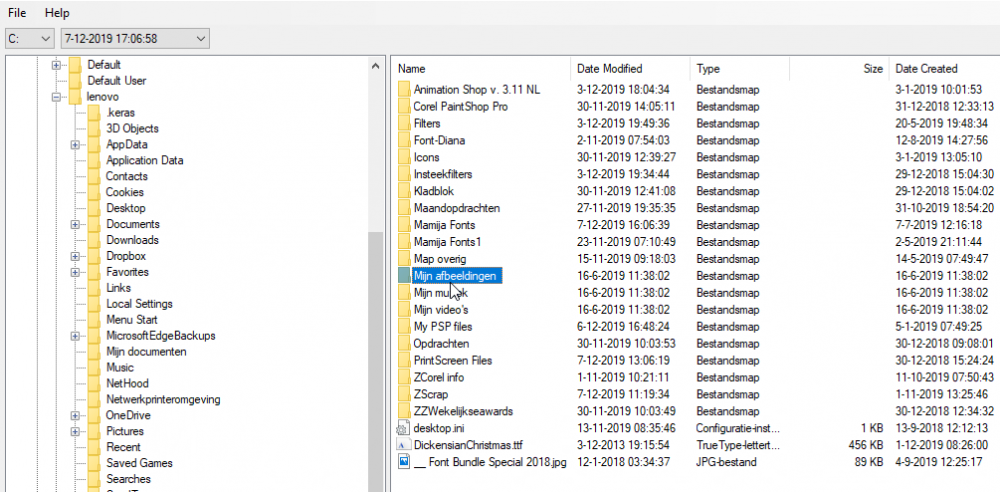Click the ZCorel info folder icon
1000x492 pixels.
tap(404, 377)
